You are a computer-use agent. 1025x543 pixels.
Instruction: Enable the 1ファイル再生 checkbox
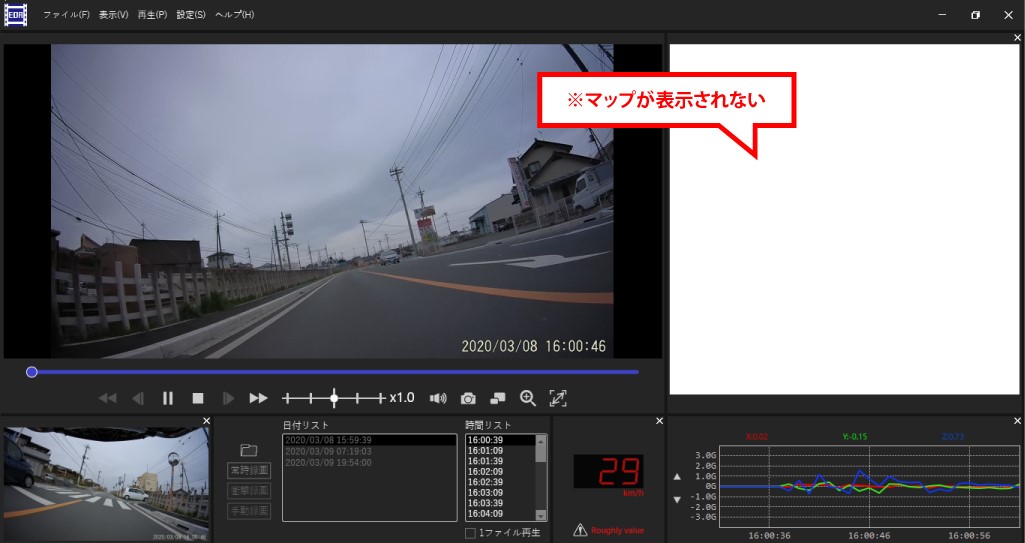[x=471, y=533]
